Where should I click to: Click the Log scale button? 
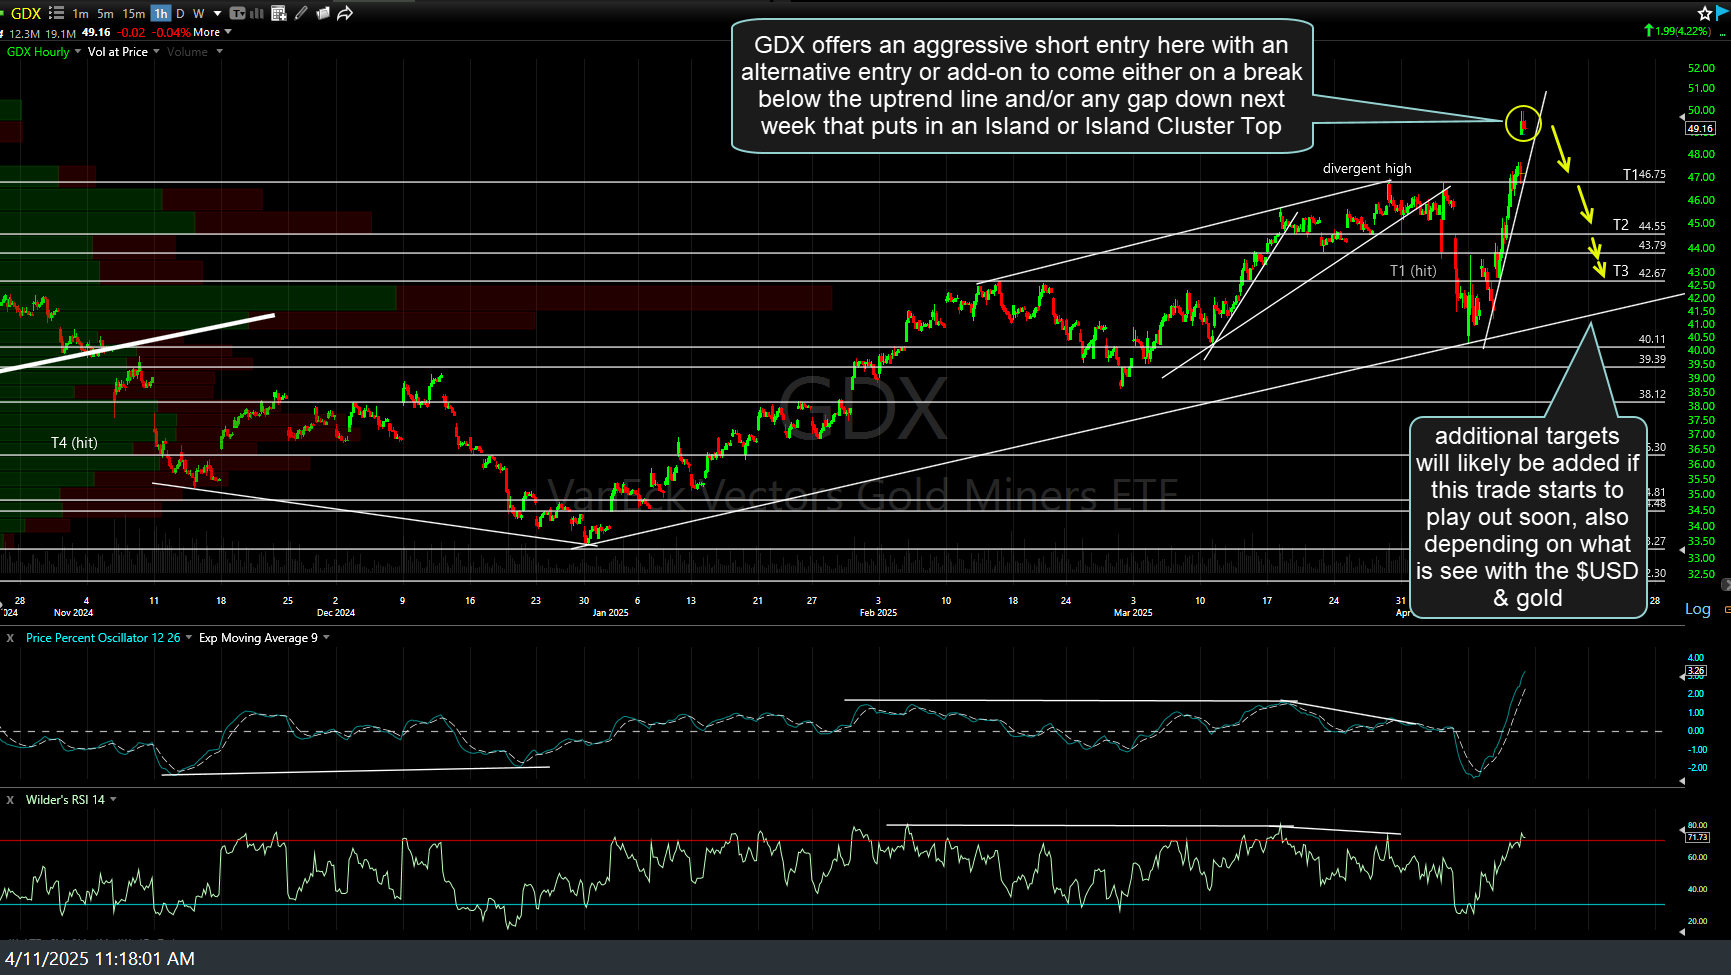coord(1698,608)
